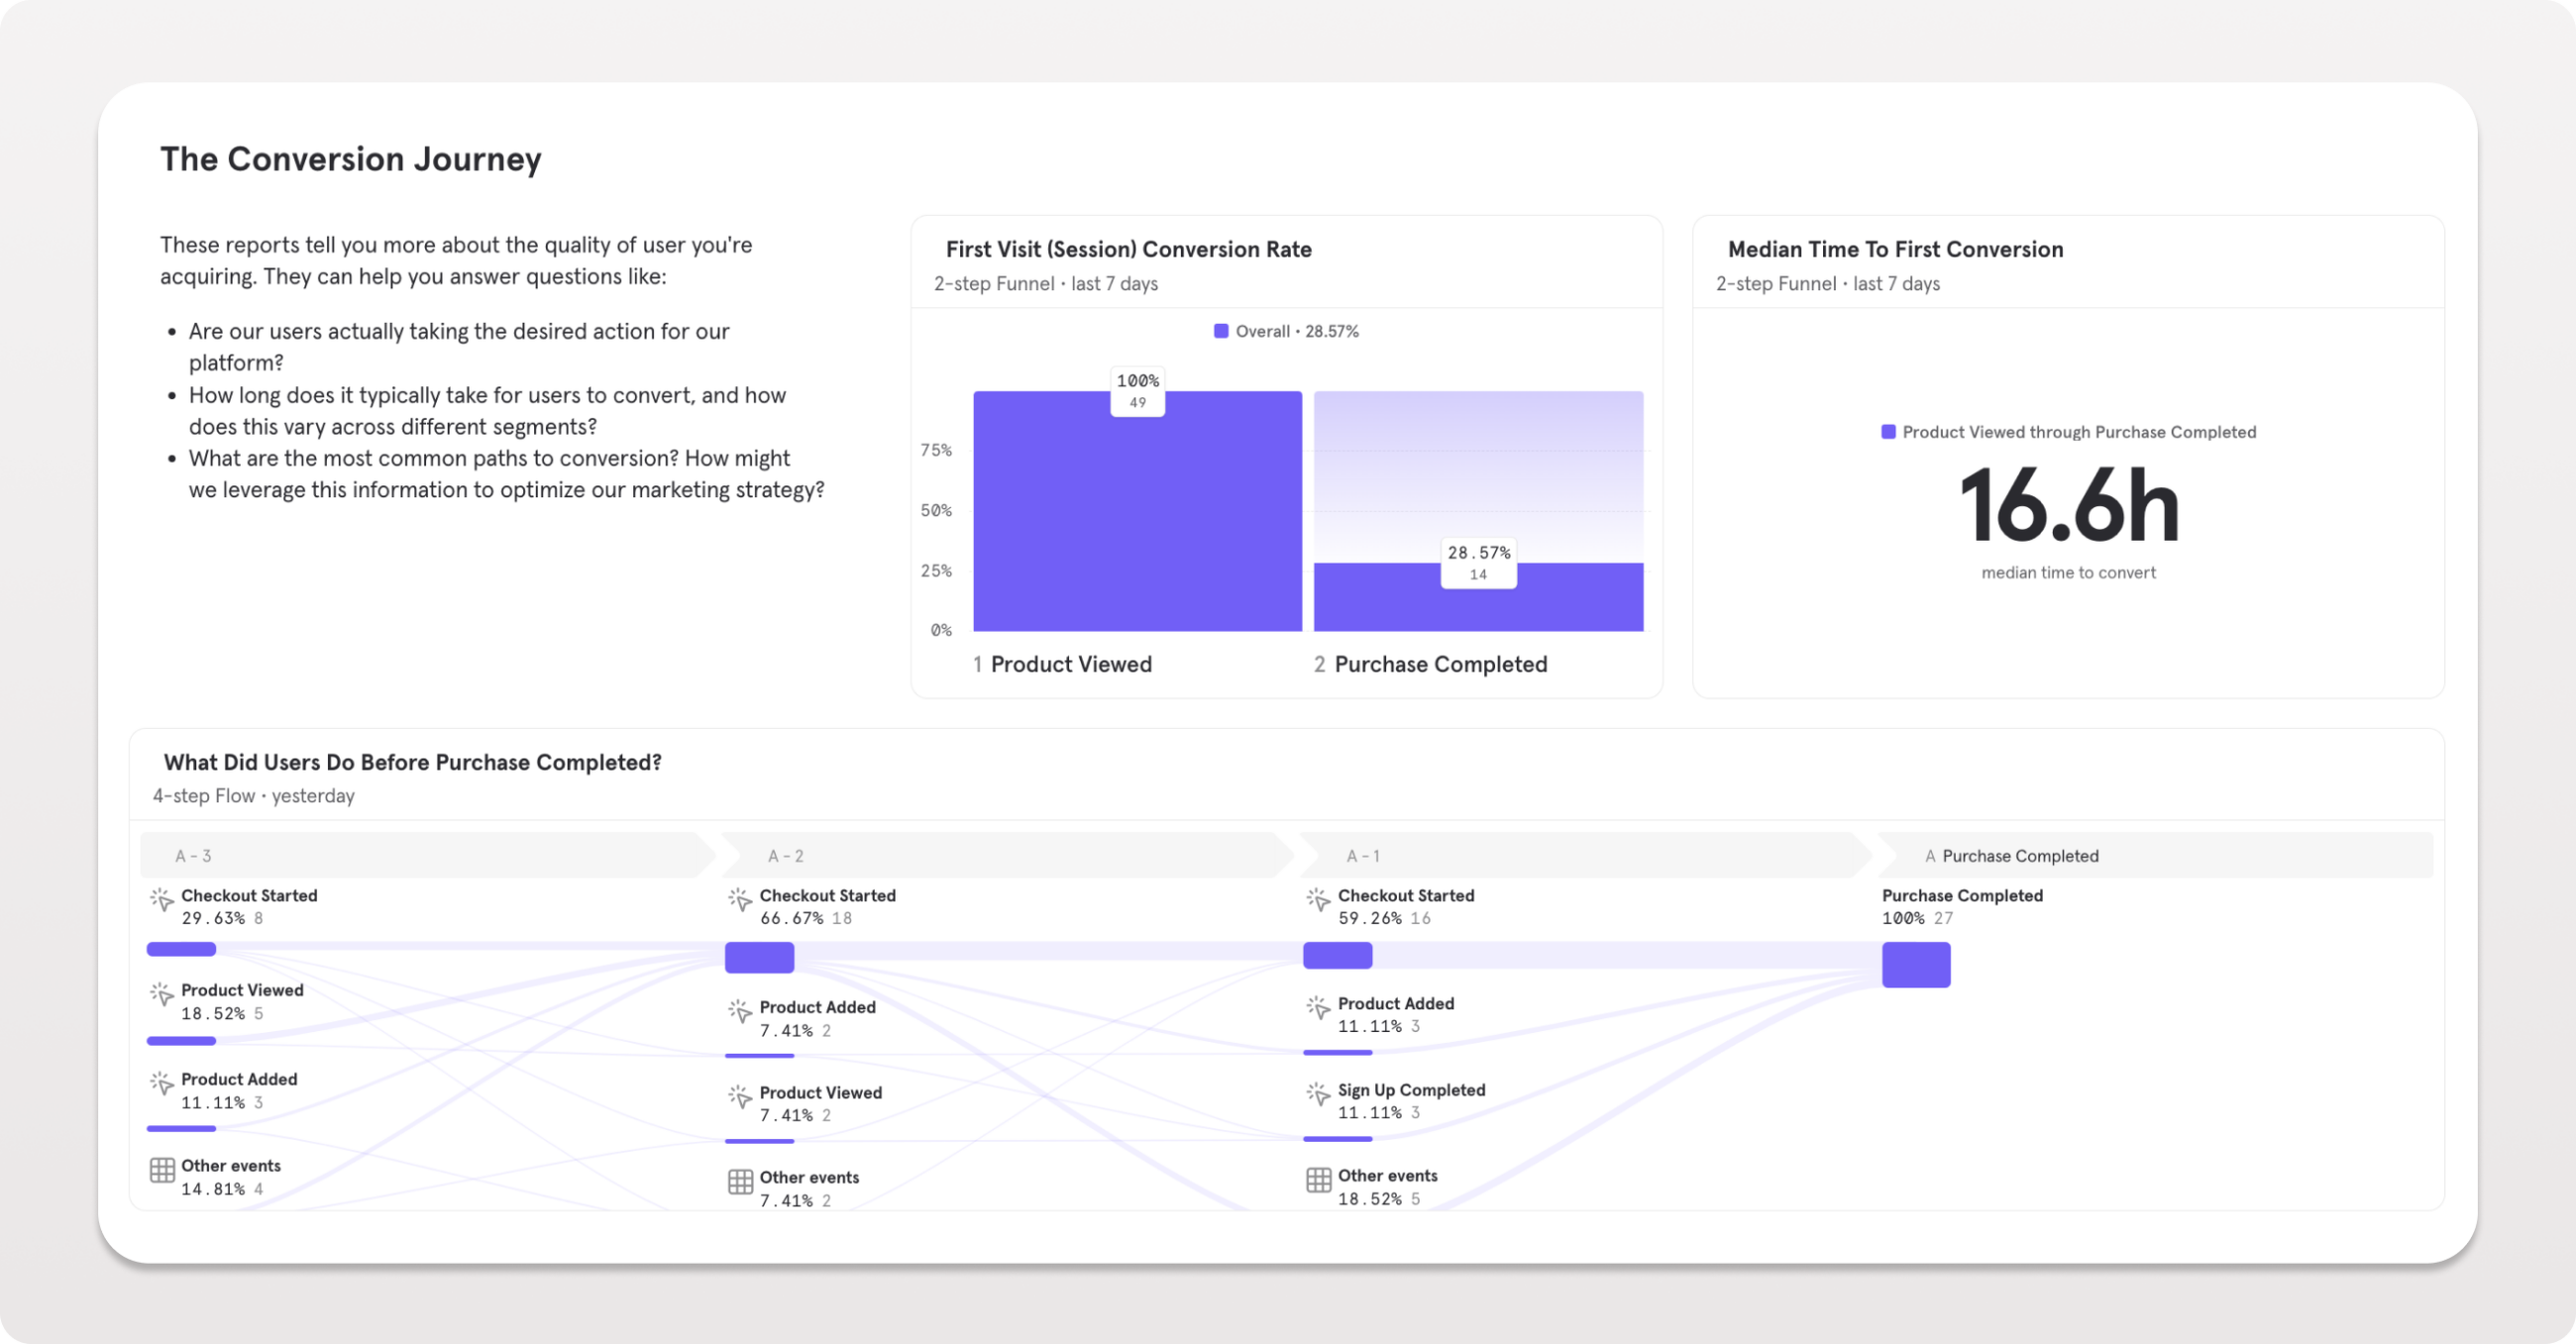This screenshot has width=2576, height=1344.
Task: Select the Purchase Completed step header tab
Action: (2012, 855)
